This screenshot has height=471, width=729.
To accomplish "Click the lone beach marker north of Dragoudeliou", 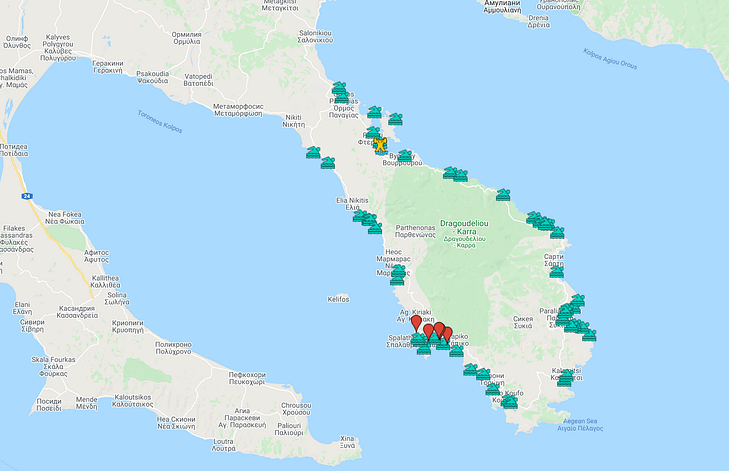I will (x=503, y=195).
